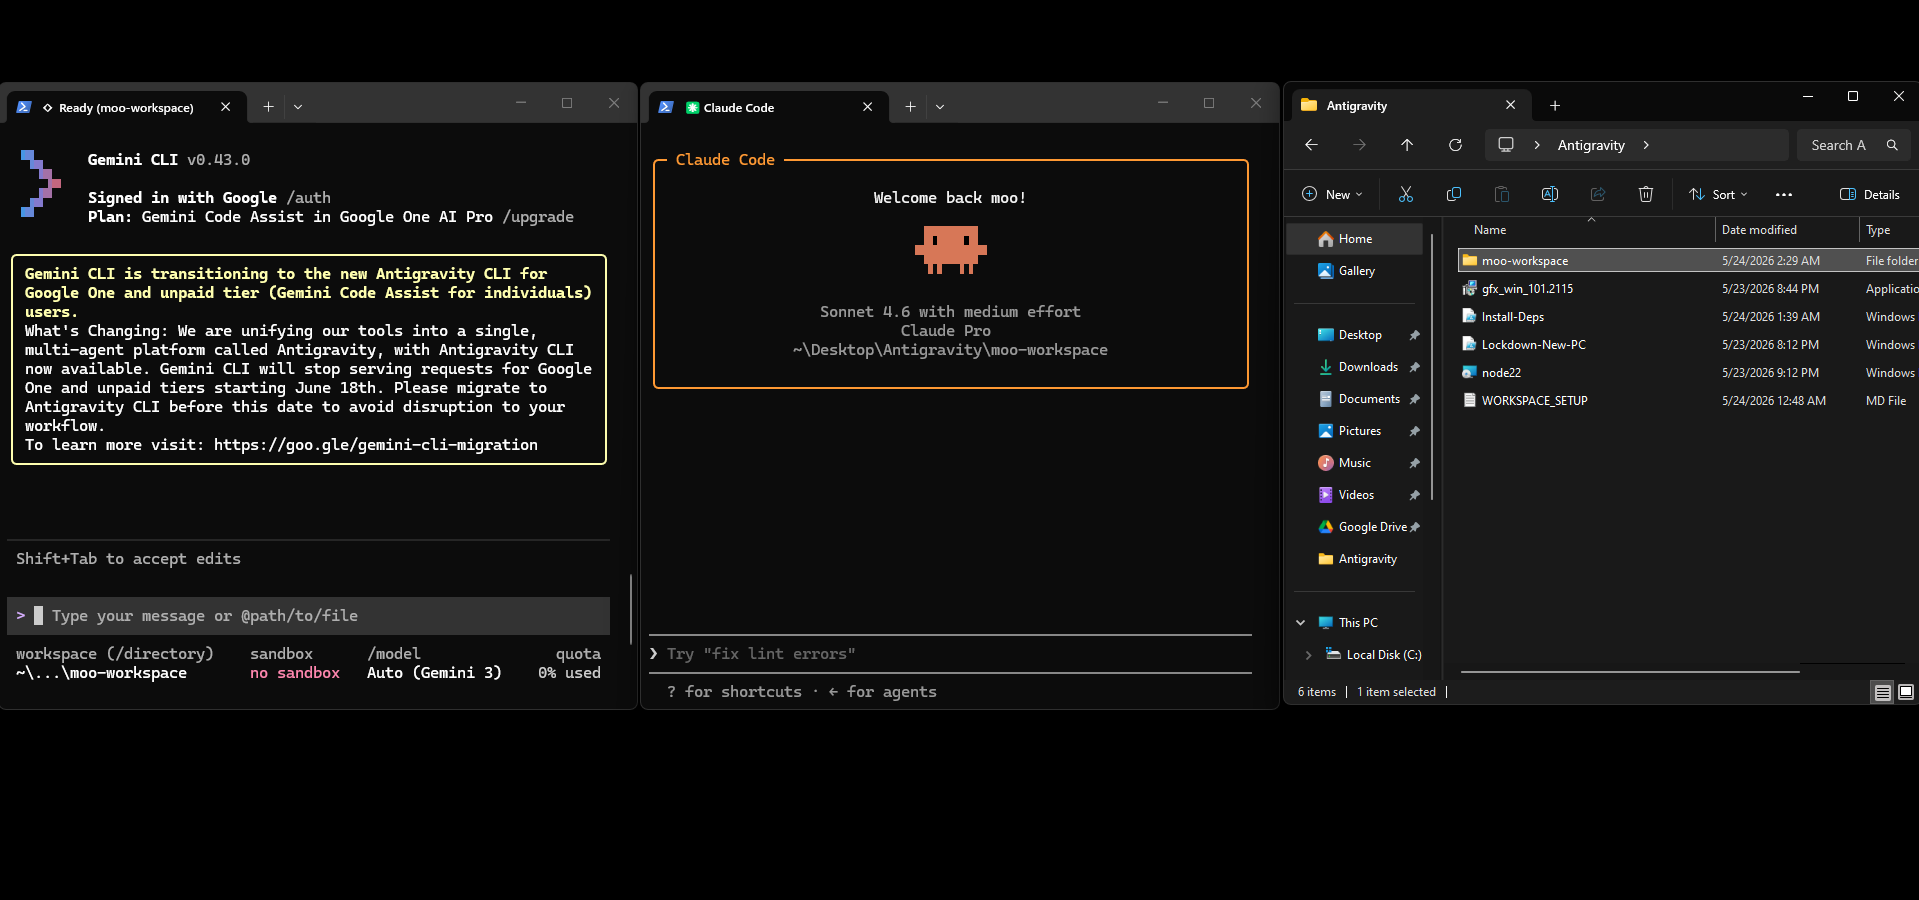Click Paste icon in File Explorer toolbar
Viewport: 1919px width, 900px height.
[x=1501, y=194]
